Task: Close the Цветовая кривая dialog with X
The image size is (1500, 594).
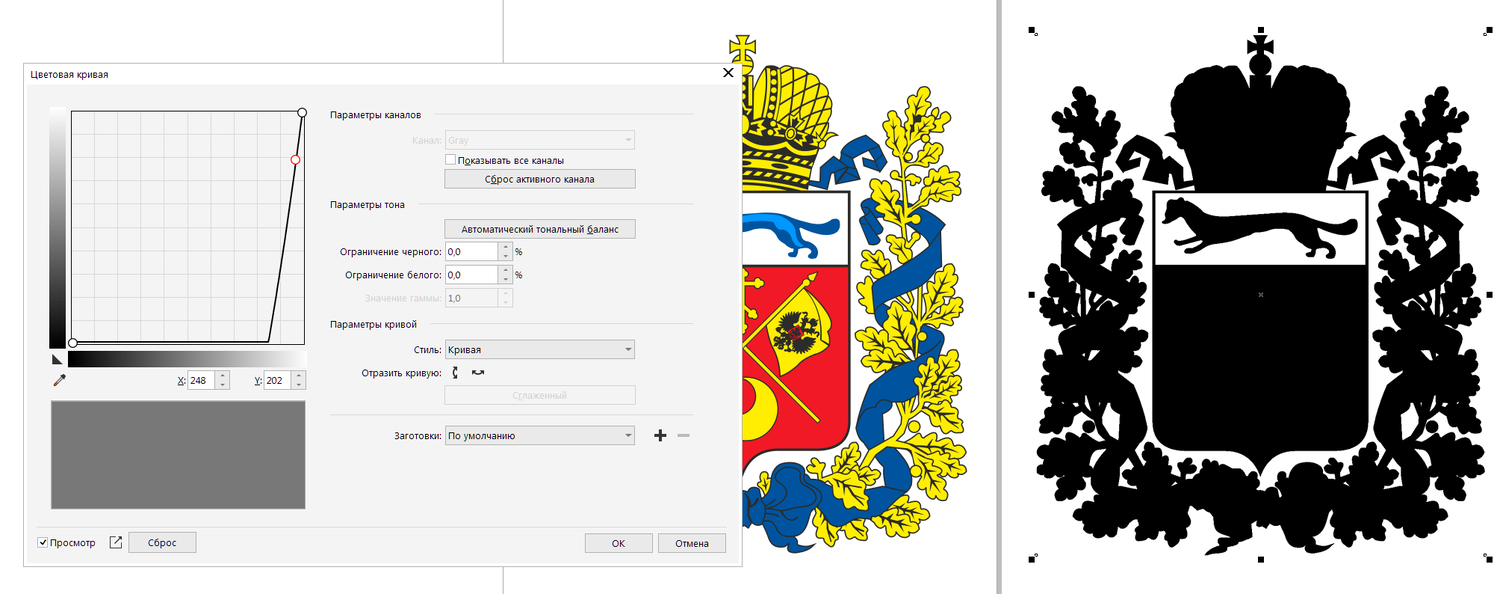Action: coord(728,73)
